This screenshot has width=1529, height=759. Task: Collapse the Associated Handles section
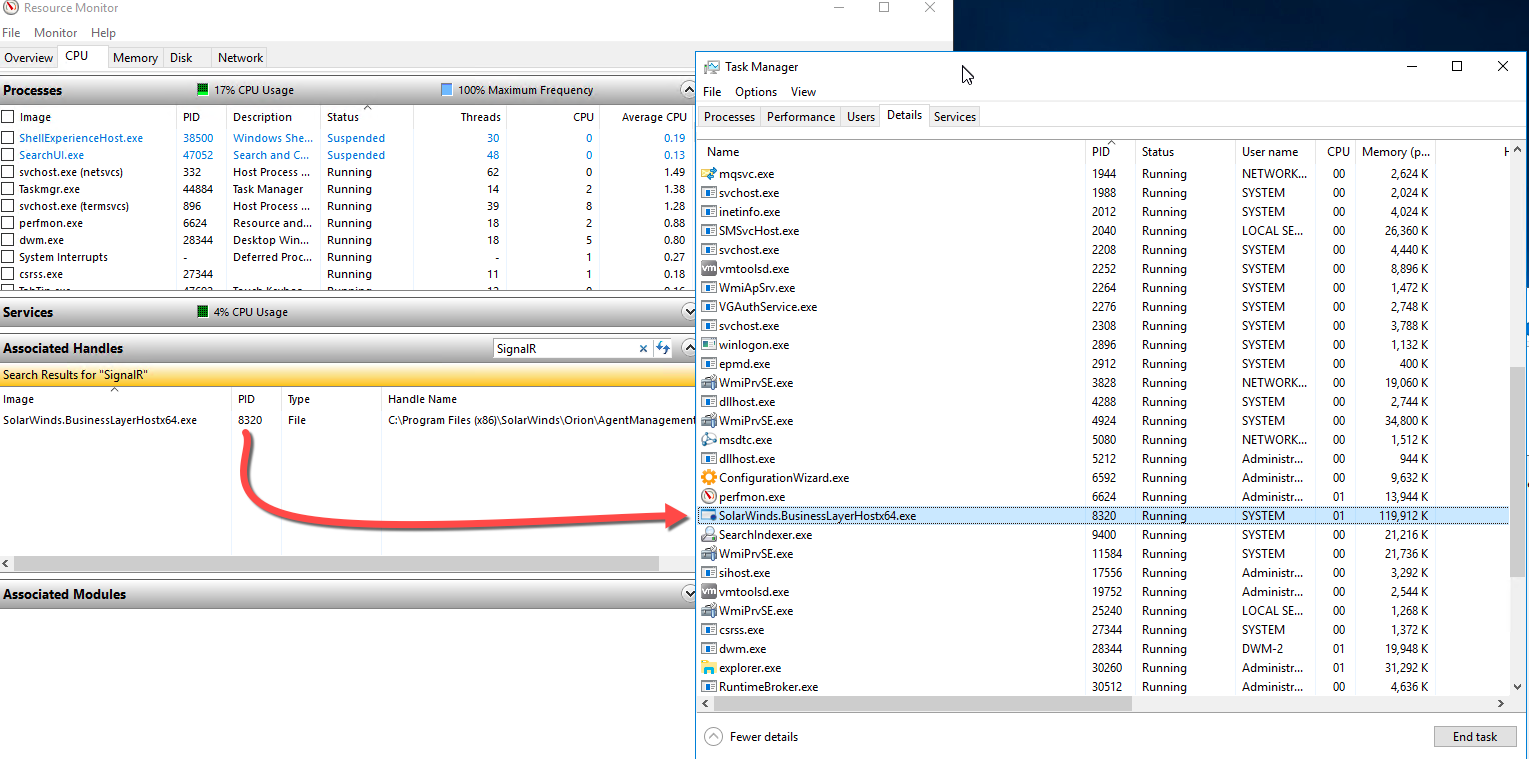coord(687,348)
